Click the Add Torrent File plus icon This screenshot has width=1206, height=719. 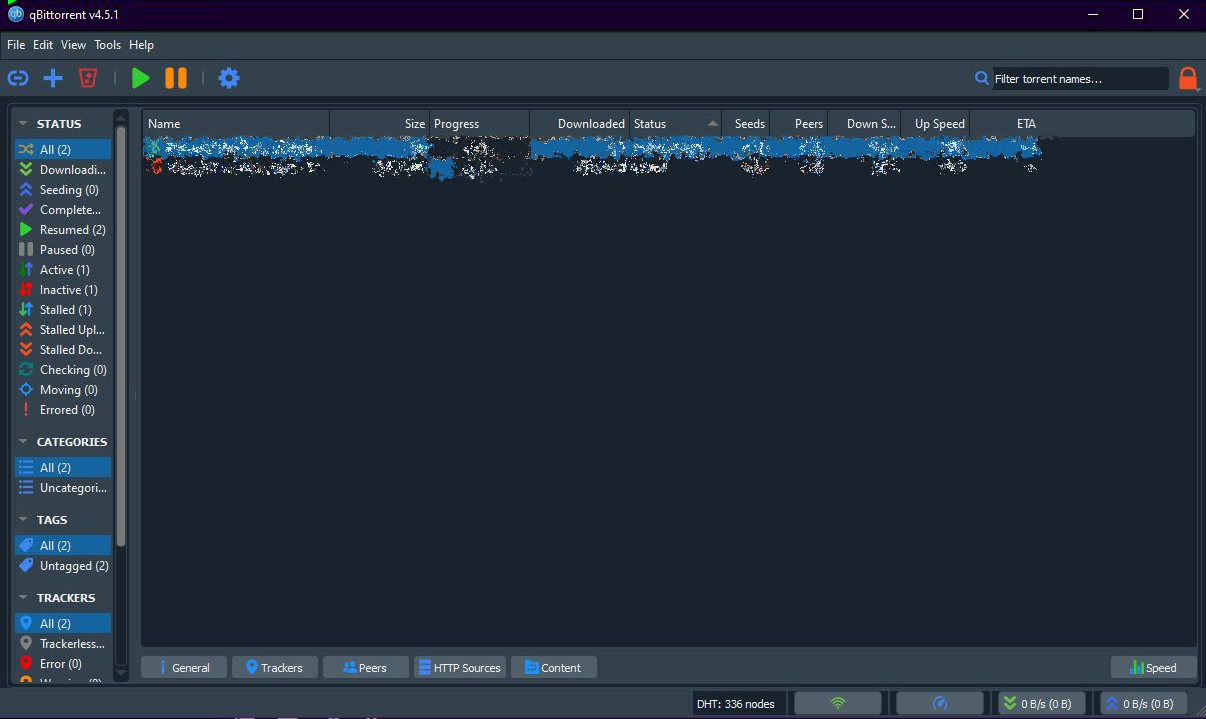click(53, 77)
